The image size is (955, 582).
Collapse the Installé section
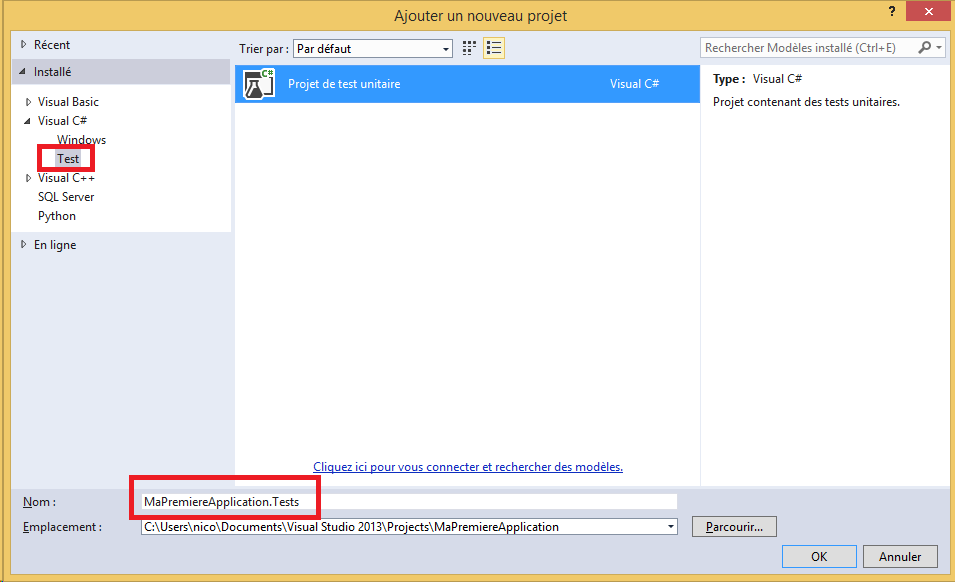click(x=23, y=72)
